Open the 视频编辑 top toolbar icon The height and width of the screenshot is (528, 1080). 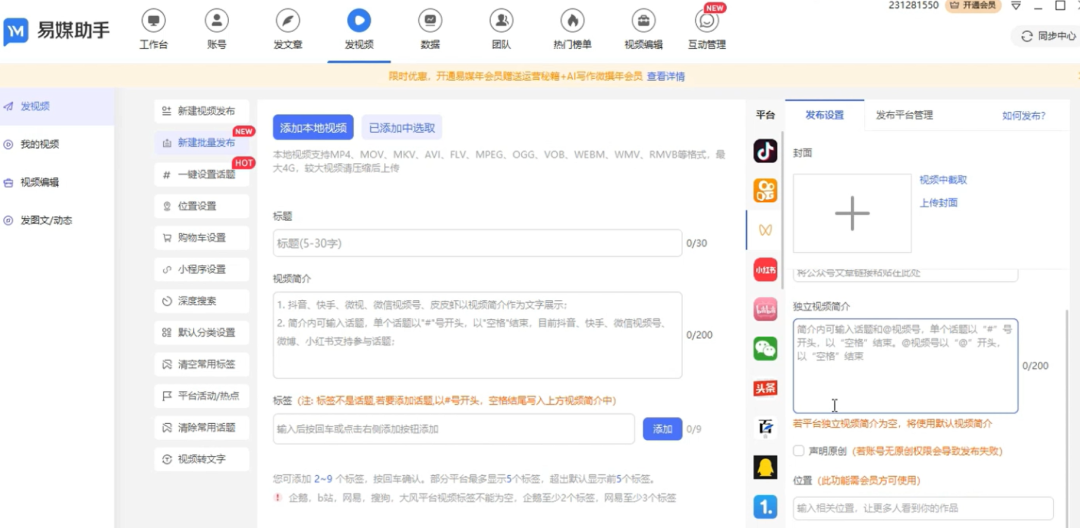click(643, 21)
